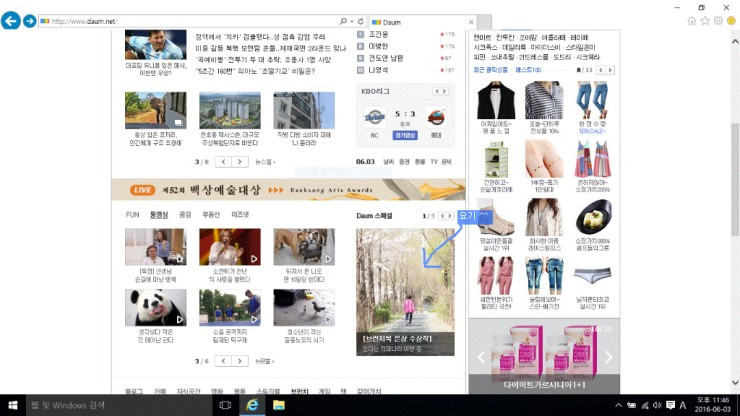740x416 pixels.
Task: Click the smiley feedback icon
Action: coord(731,21)
